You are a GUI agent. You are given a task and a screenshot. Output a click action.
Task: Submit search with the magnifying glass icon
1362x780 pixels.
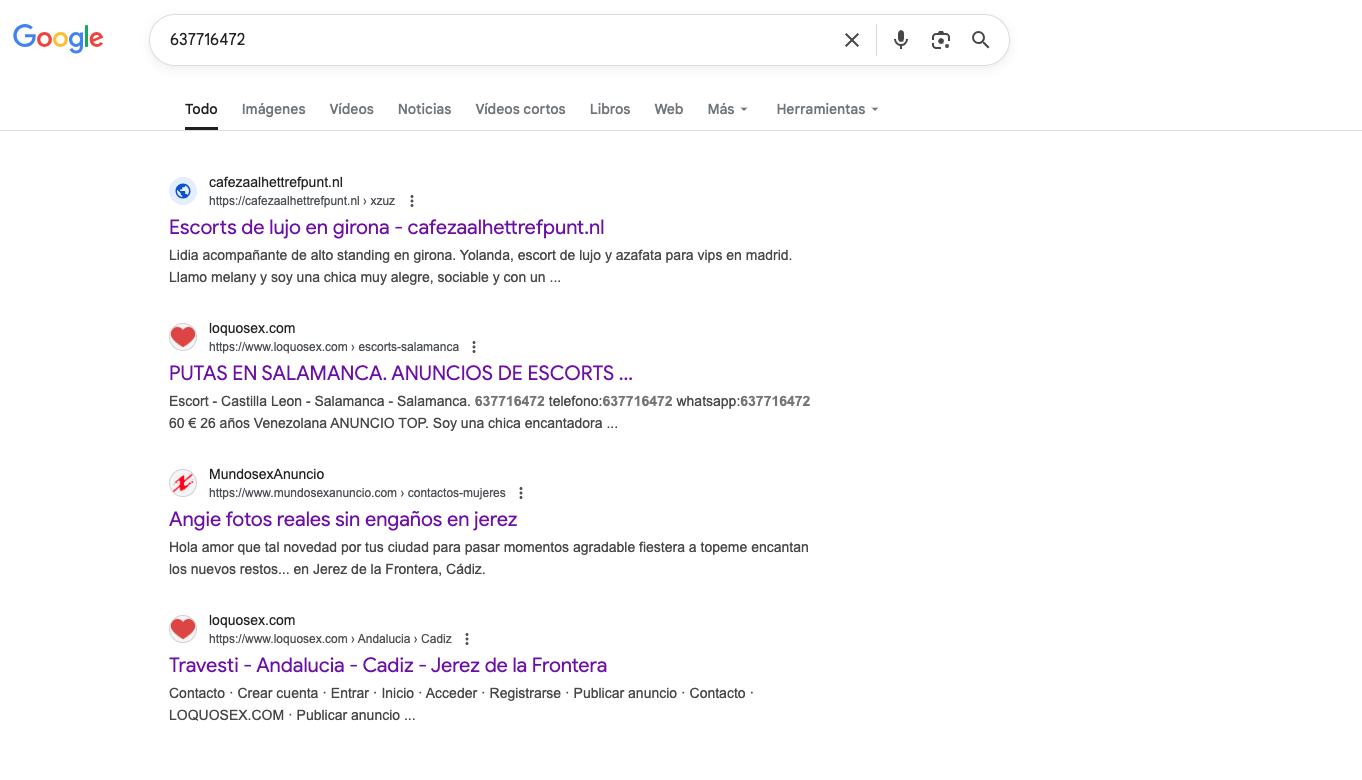click(981, 40)
